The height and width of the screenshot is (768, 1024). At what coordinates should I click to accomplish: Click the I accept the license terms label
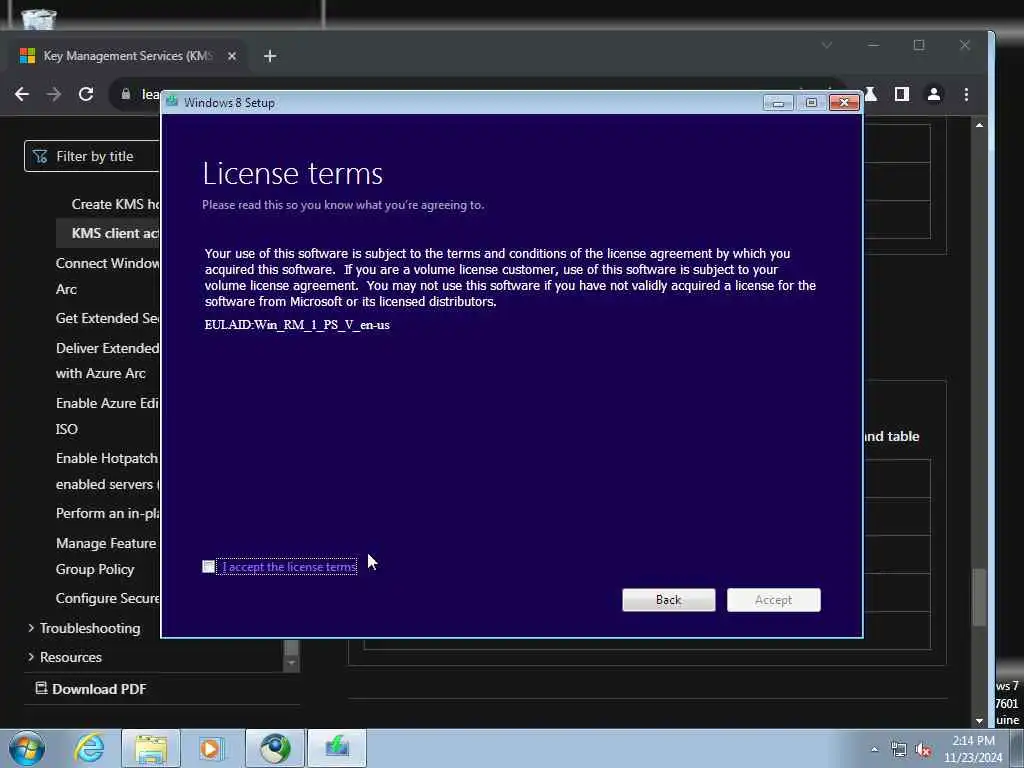click(289, 567)
